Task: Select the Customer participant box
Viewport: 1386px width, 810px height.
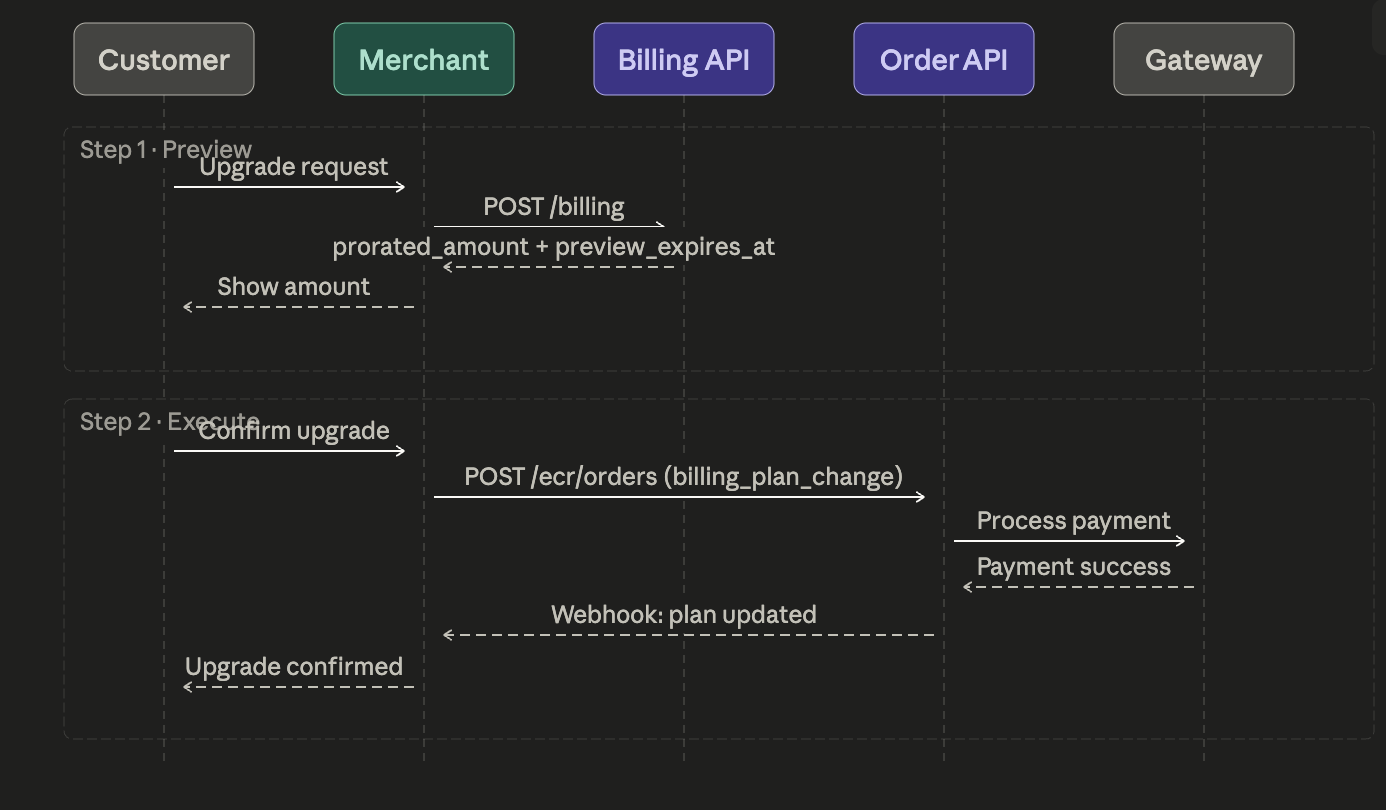Action: (x=164, y=59)
